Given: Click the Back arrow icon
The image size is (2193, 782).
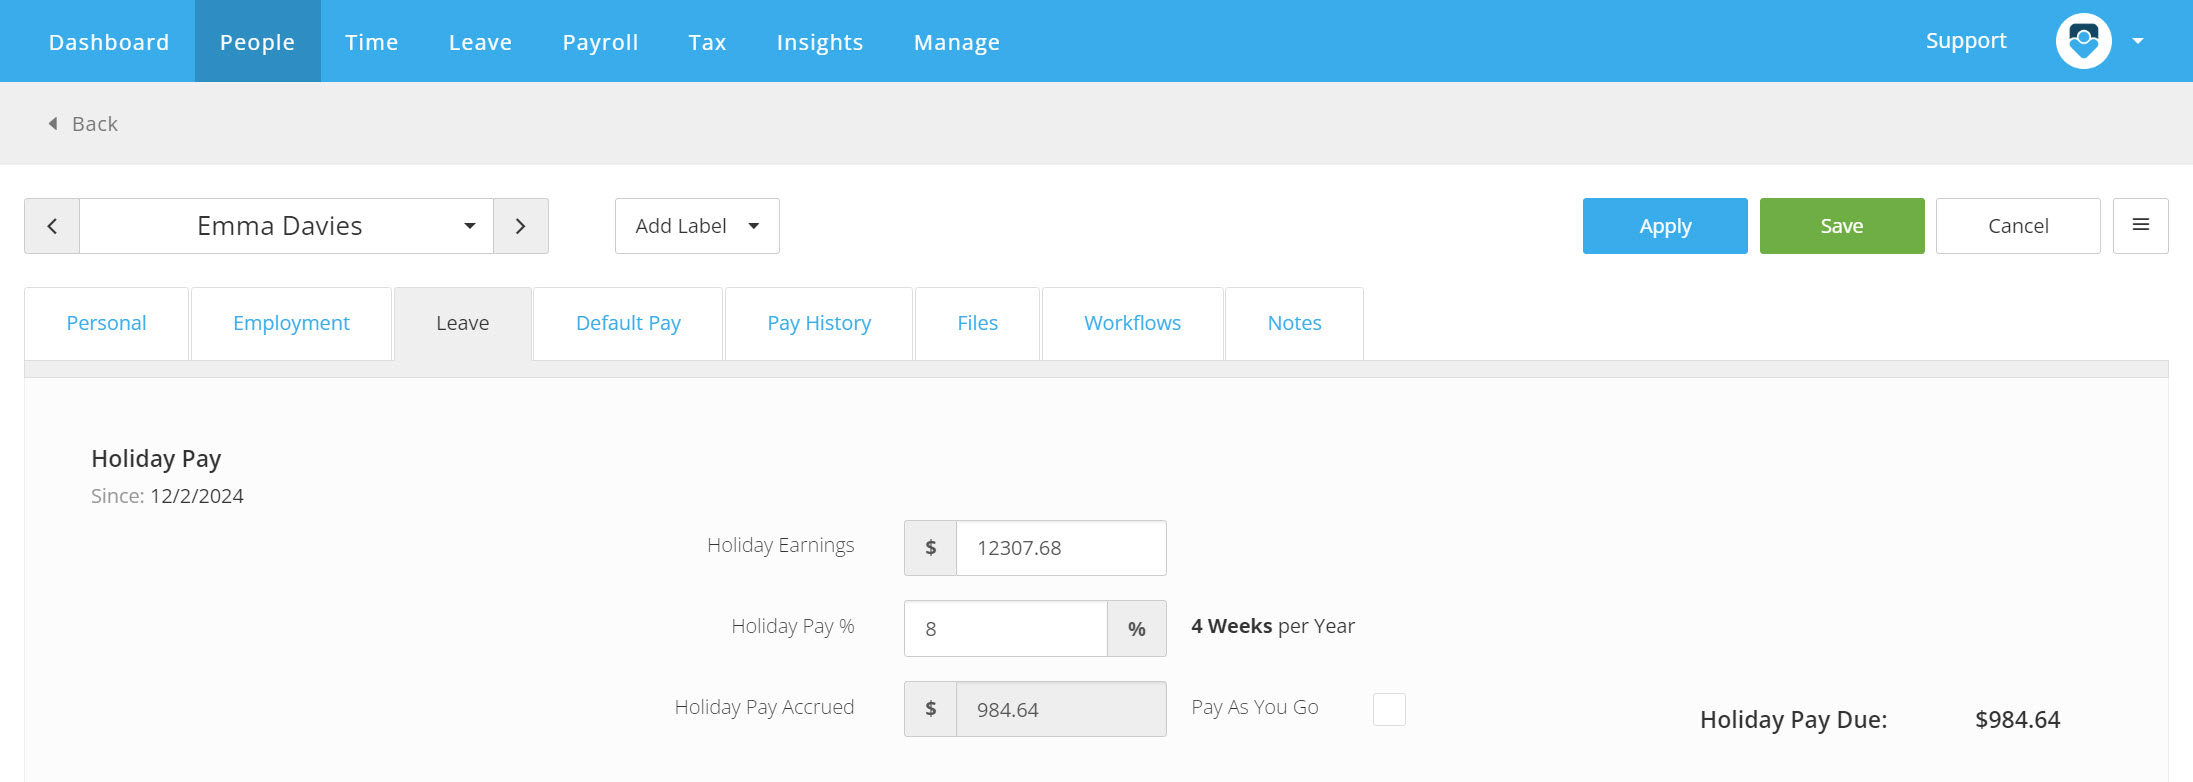Looking at the screenshot, I should click(x=53, y=124).
